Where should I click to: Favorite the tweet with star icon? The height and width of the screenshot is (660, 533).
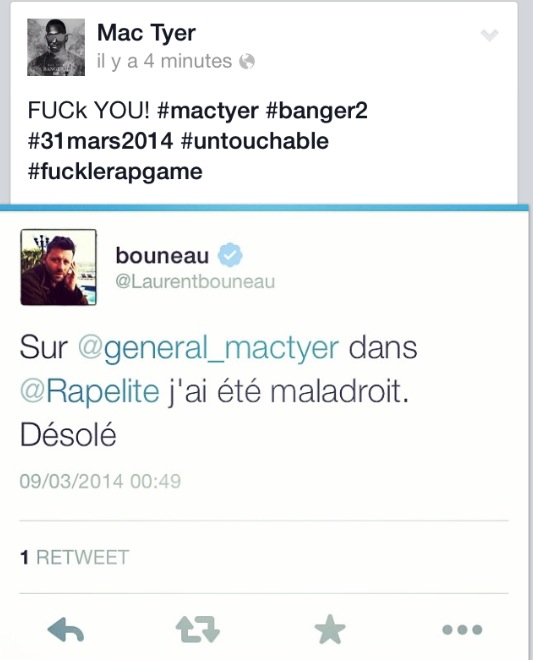tap(330, 629)
